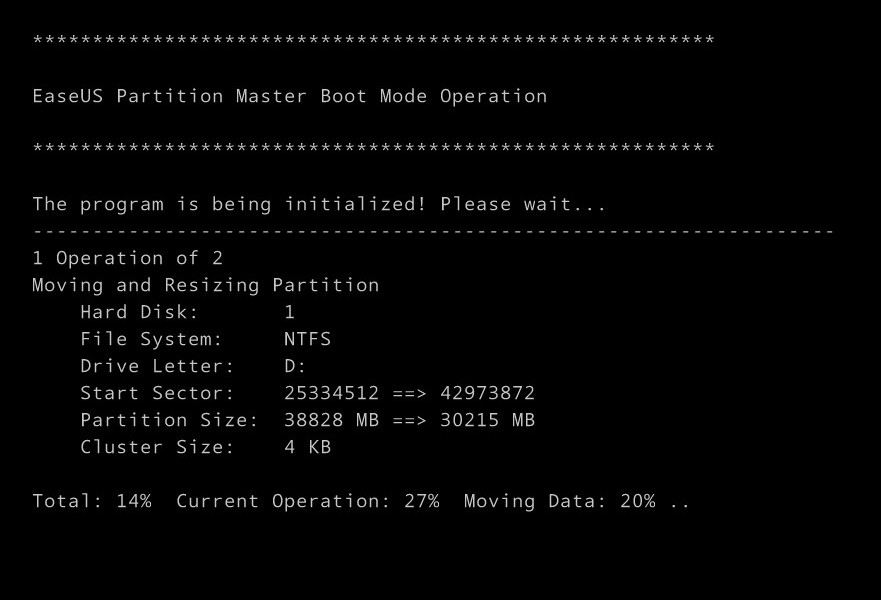Click the start sector value '25334512'
This screenshot has width=881, height=600.
[331, 393]
